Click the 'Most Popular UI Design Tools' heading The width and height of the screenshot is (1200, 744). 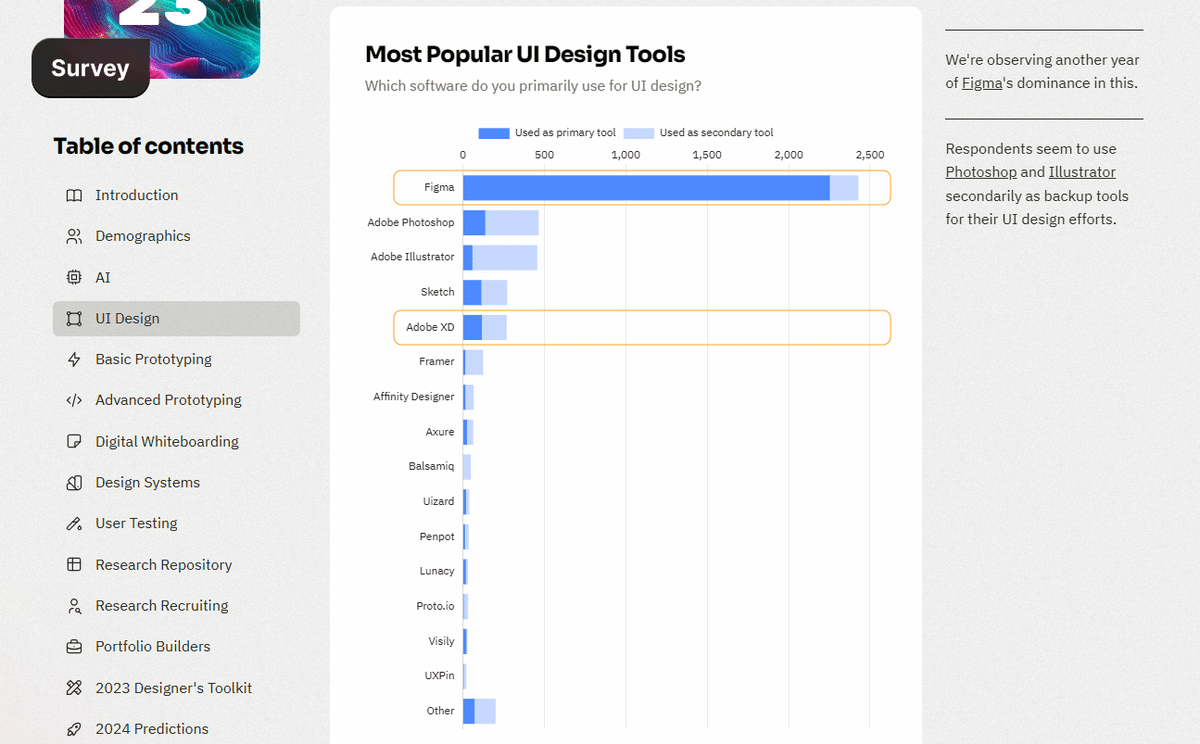coord(525,54)
